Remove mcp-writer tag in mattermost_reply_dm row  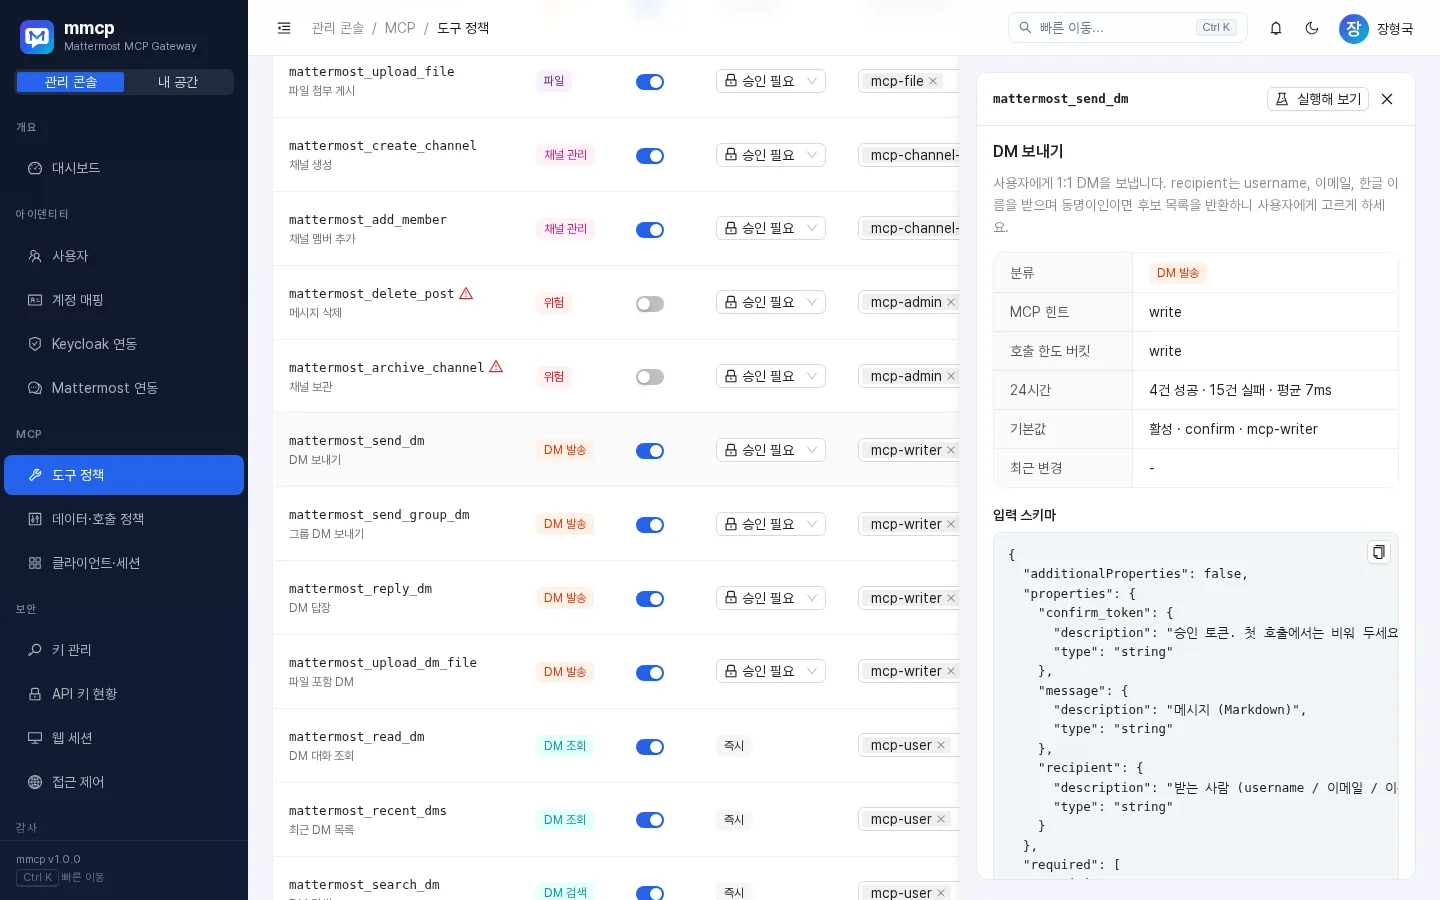[951, 598]
